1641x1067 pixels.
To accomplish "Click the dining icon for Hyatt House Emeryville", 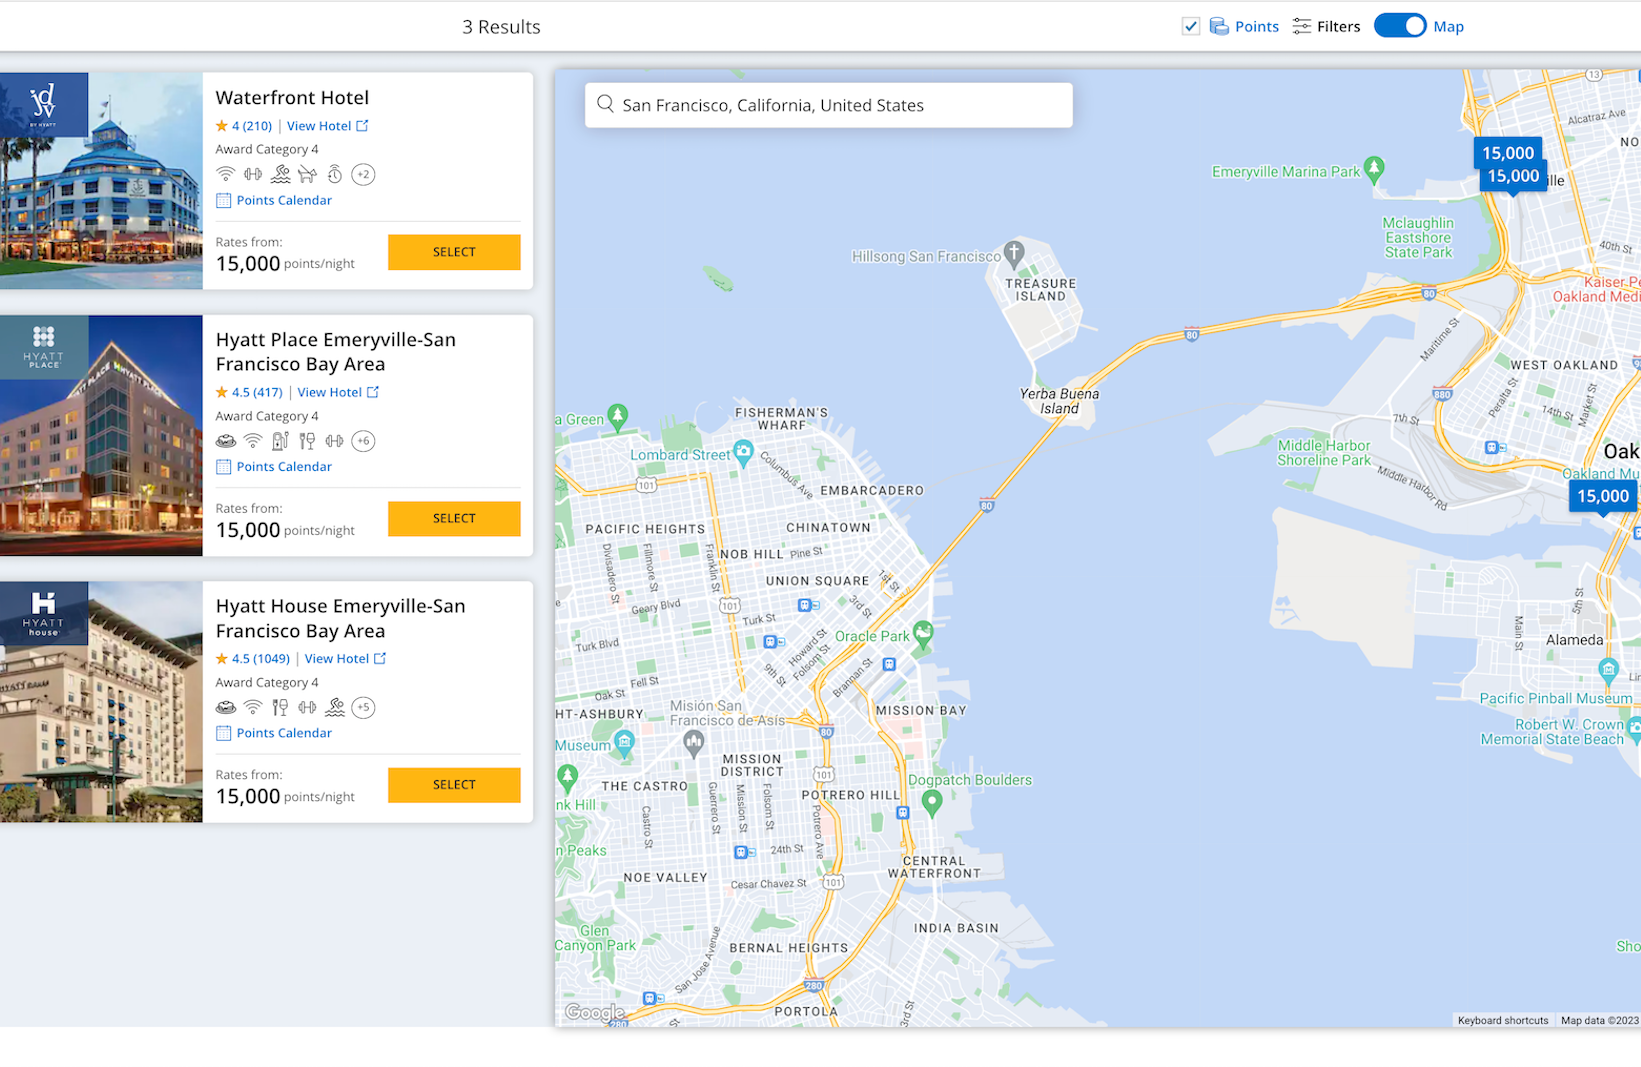I will click(280, 707).
